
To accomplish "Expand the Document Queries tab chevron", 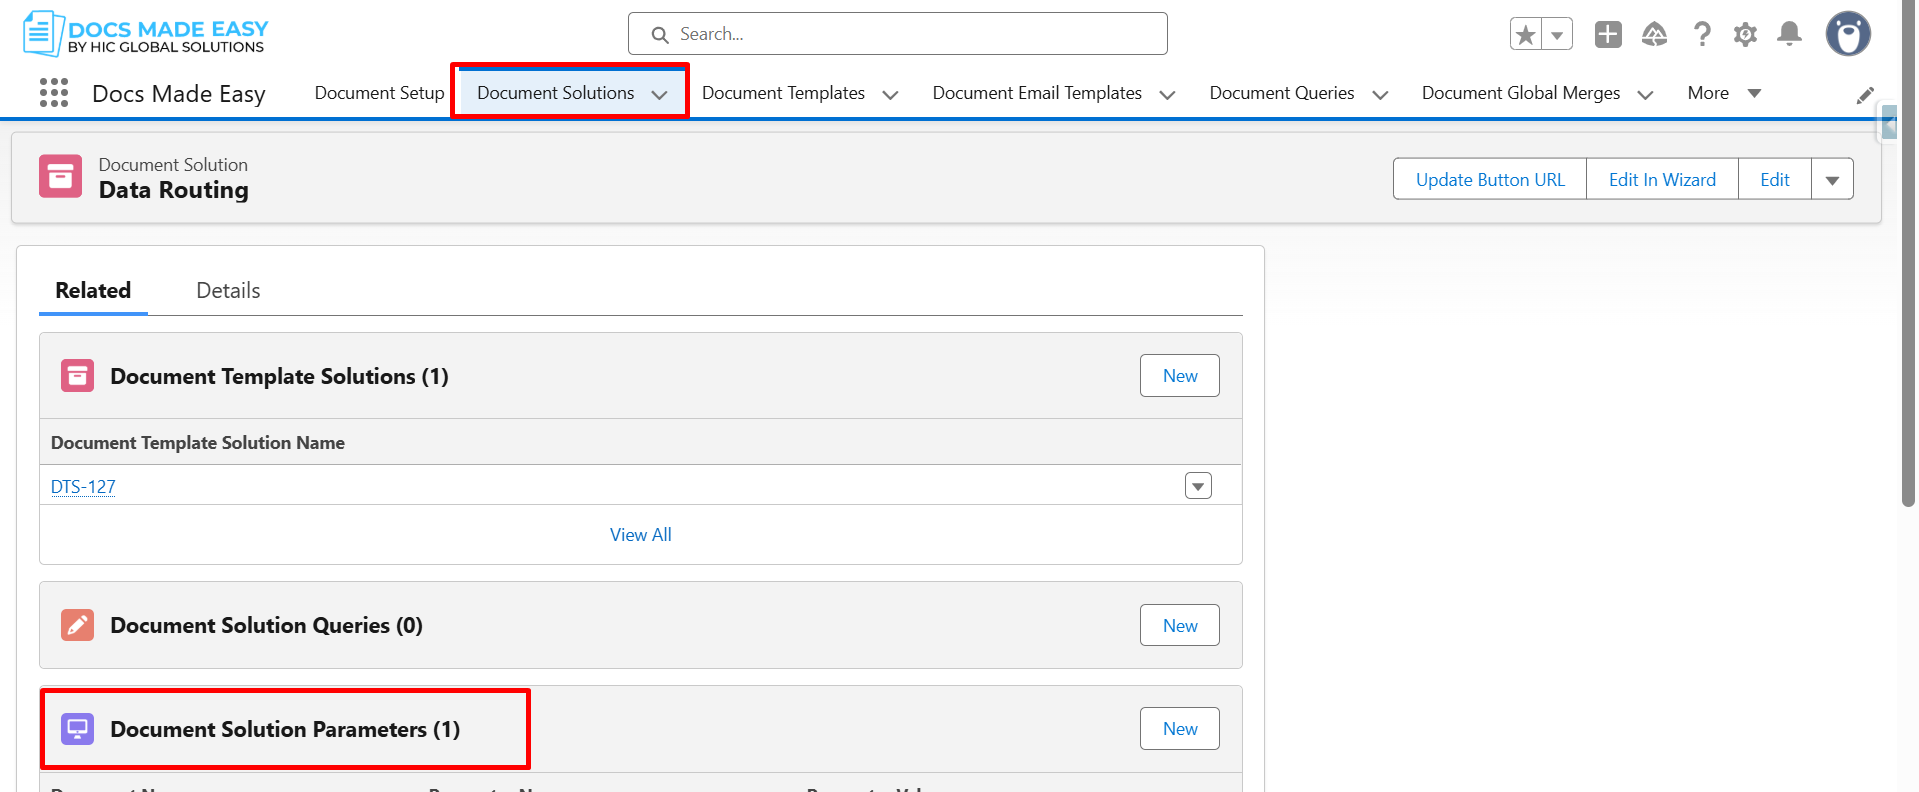I will tap(1380, 95).
